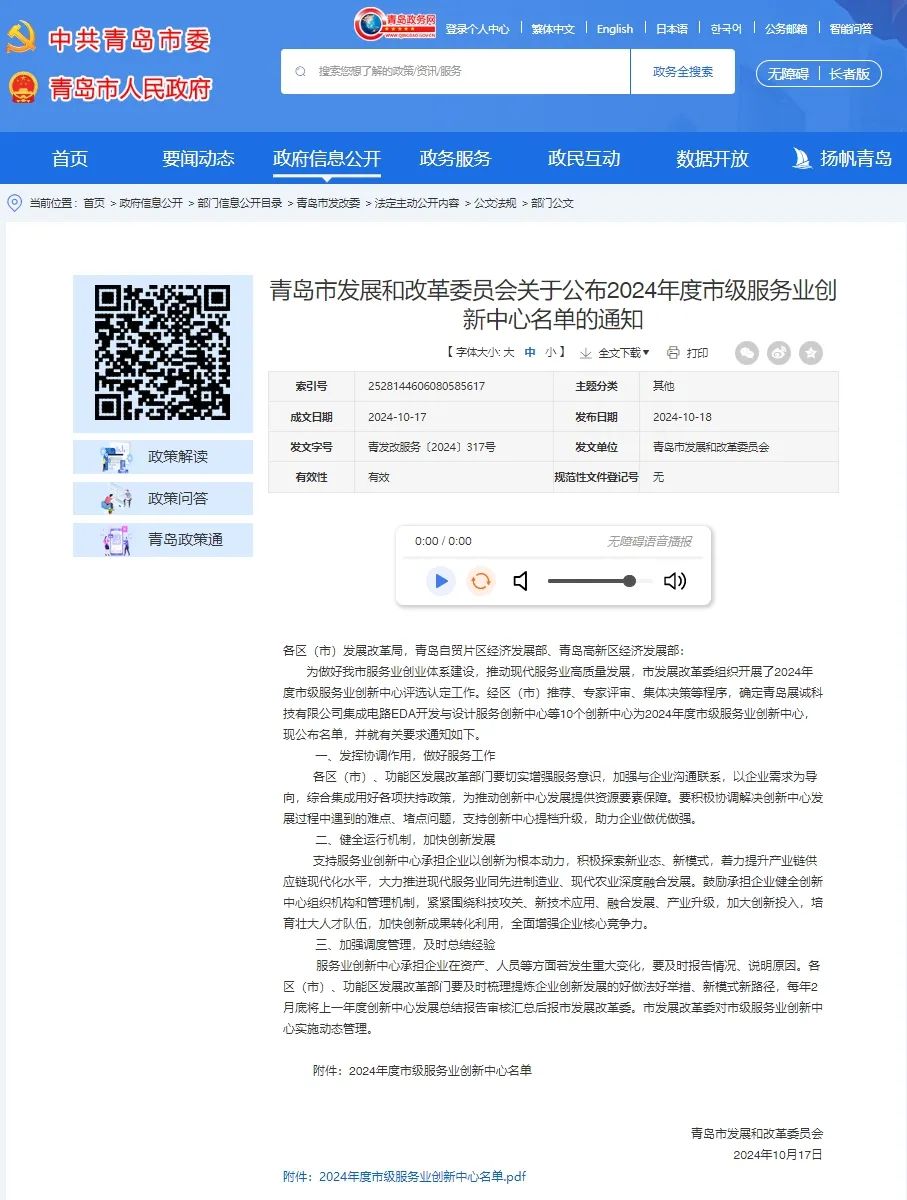Click breadcrumb 部门信息公开目录
Viewport: 907px width, 1200px height.
click(240, 203)
